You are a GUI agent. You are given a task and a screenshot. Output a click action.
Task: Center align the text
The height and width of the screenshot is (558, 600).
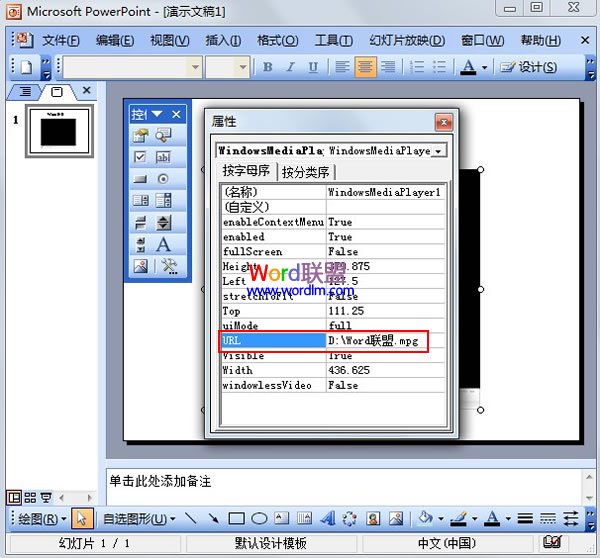(x=365, y=67)
